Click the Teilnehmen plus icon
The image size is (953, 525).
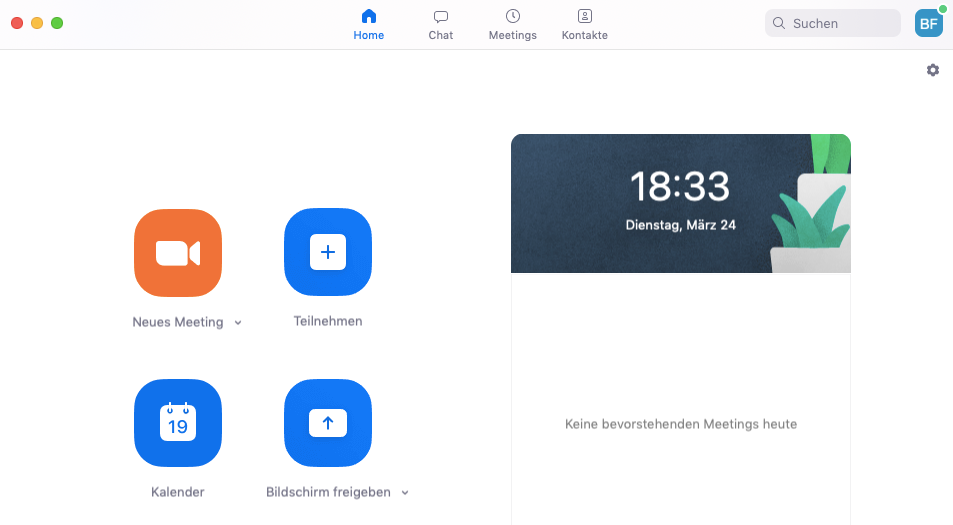(328, 252)
